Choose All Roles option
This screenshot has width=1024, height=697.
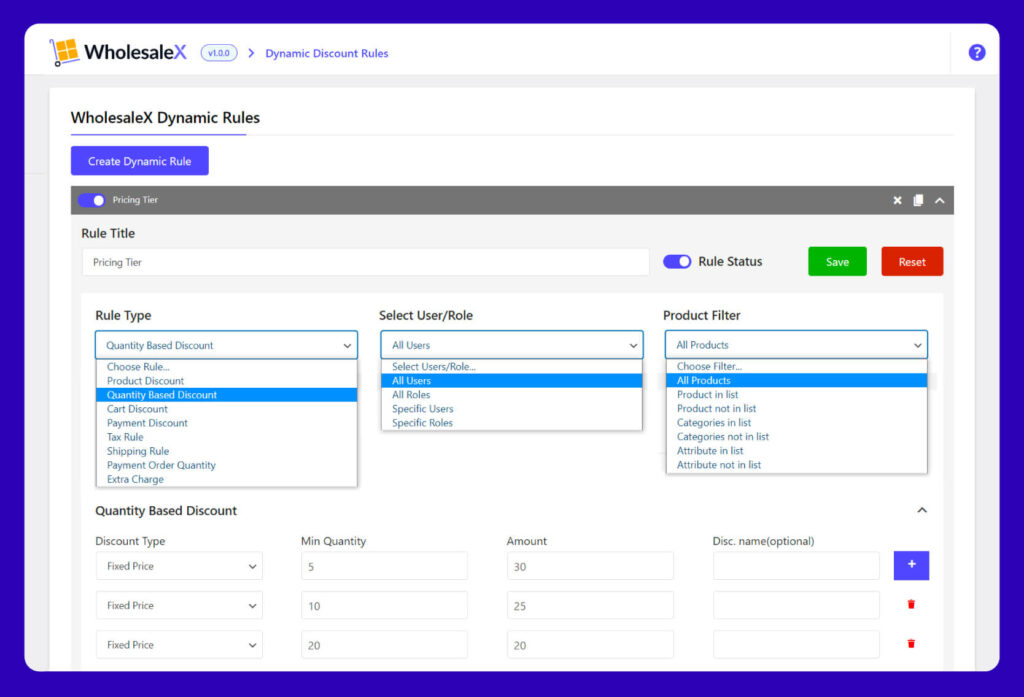(x=512, y=395)
